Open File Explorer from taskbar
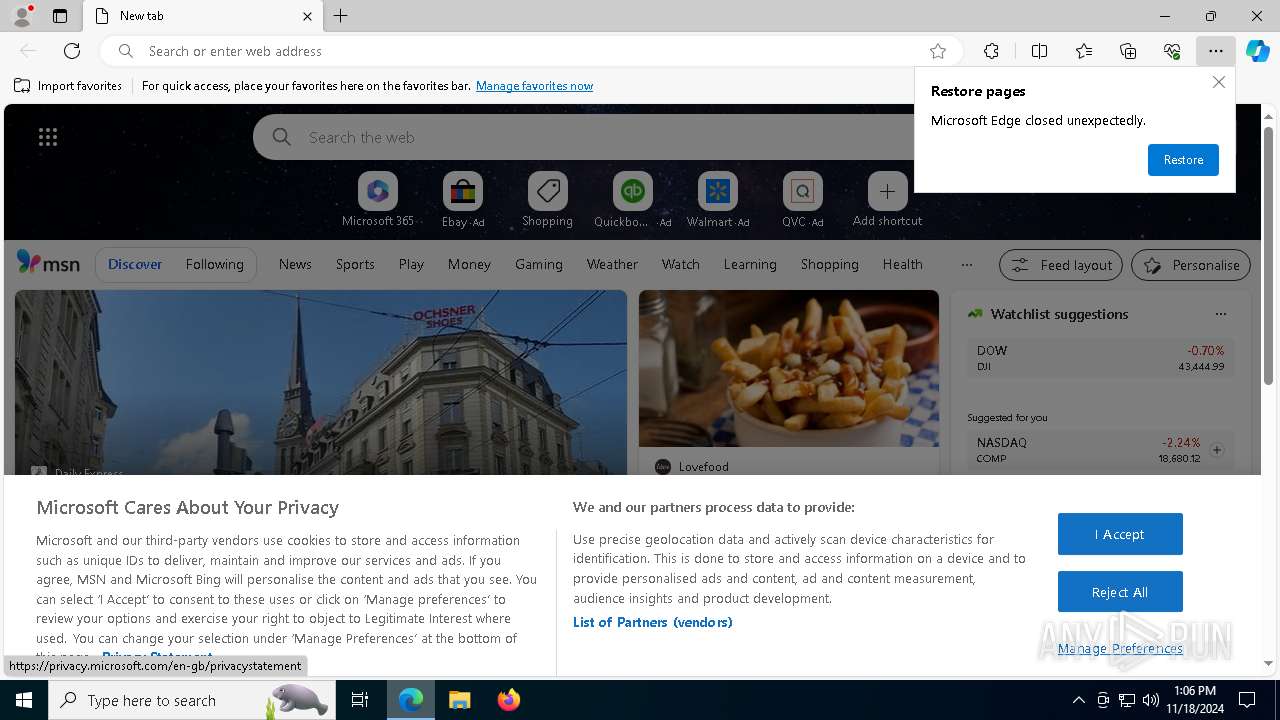 pos(459,700)
